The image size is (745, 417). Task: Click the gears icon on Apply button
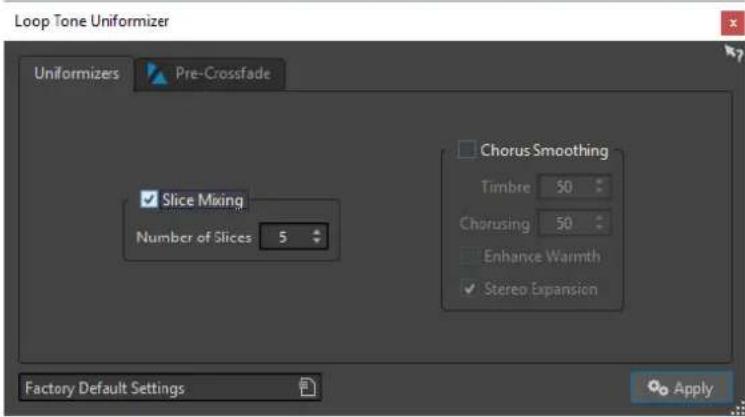click(x=658, y=388)
